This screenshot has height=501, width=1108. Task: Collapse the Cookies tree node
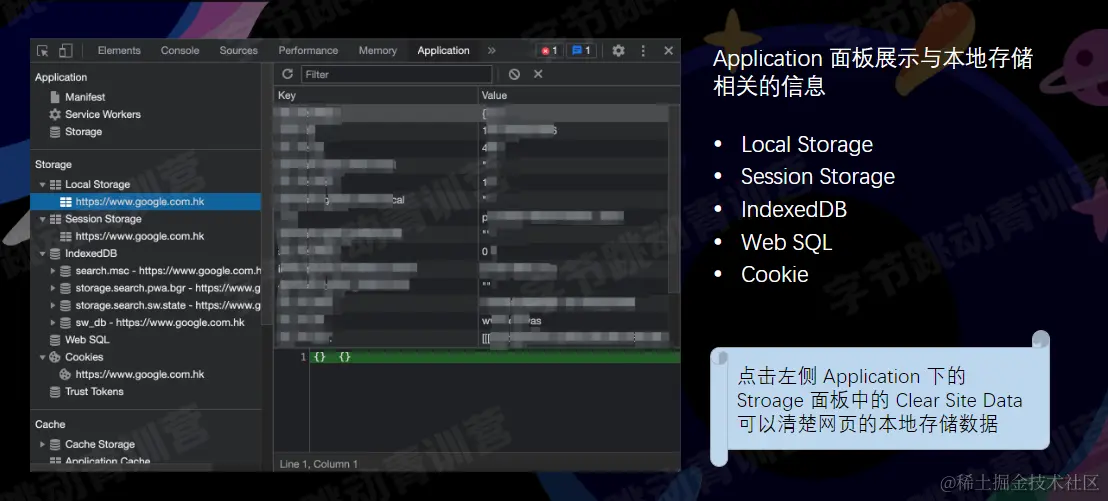42,358
